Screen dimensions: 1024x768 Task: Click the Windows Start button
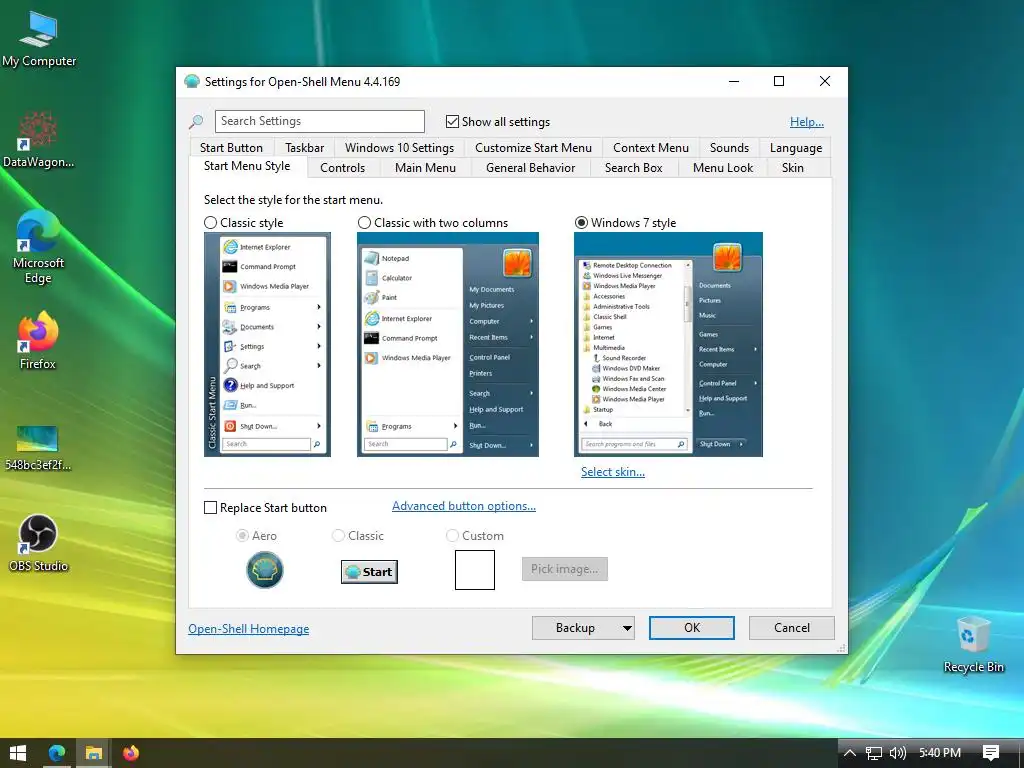click(18, 753)
